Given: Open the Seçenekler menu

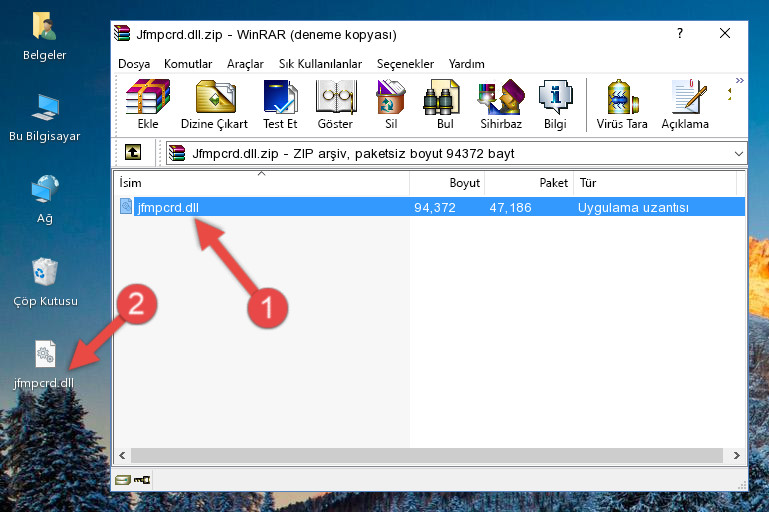Looking at the screenshot, I should (x=405, y=64).
